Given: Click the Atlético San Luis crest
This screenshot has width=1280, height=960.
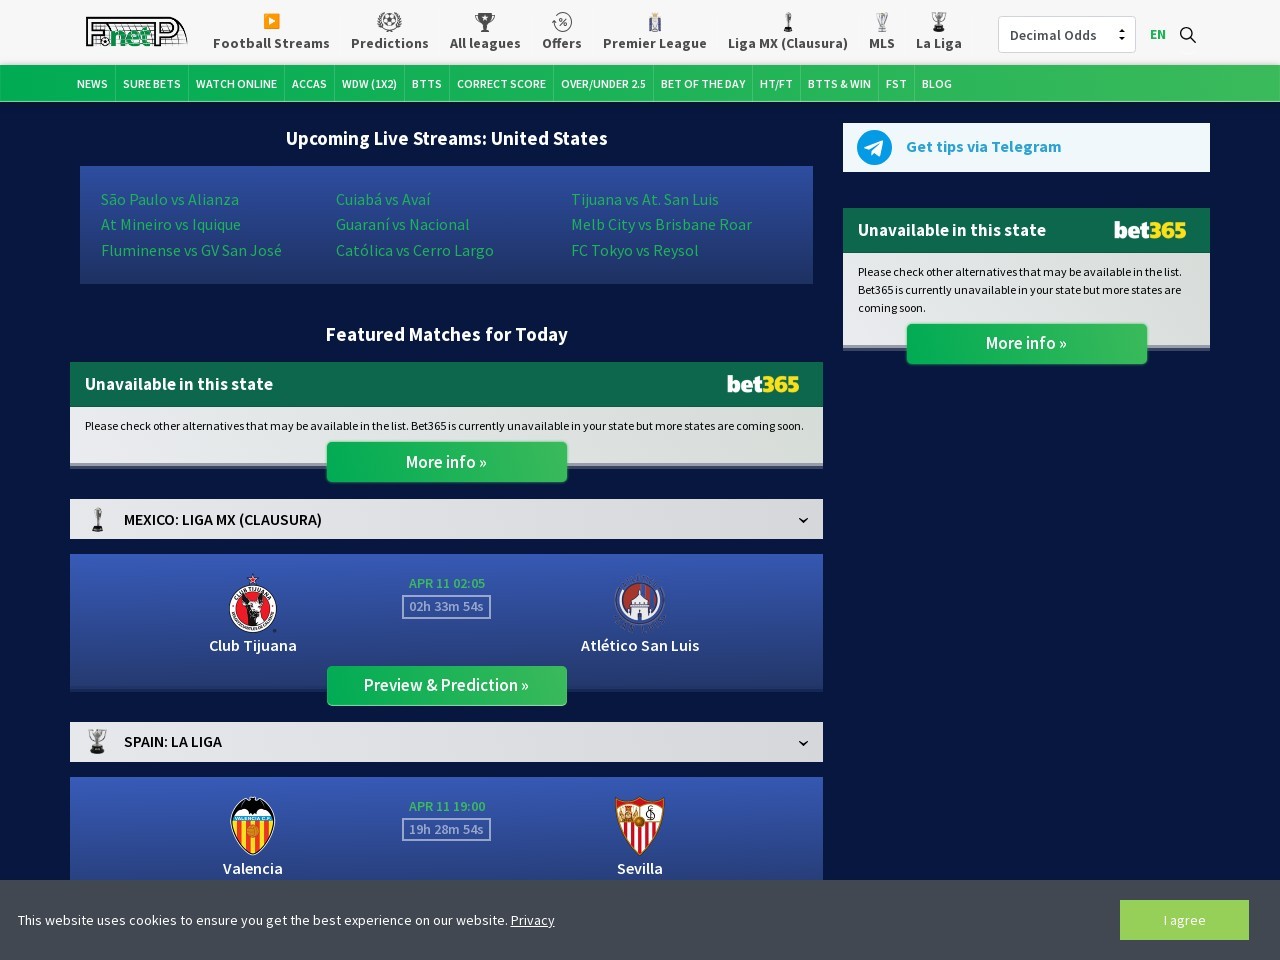Looking at the screenshot, I should click(640, 603).
